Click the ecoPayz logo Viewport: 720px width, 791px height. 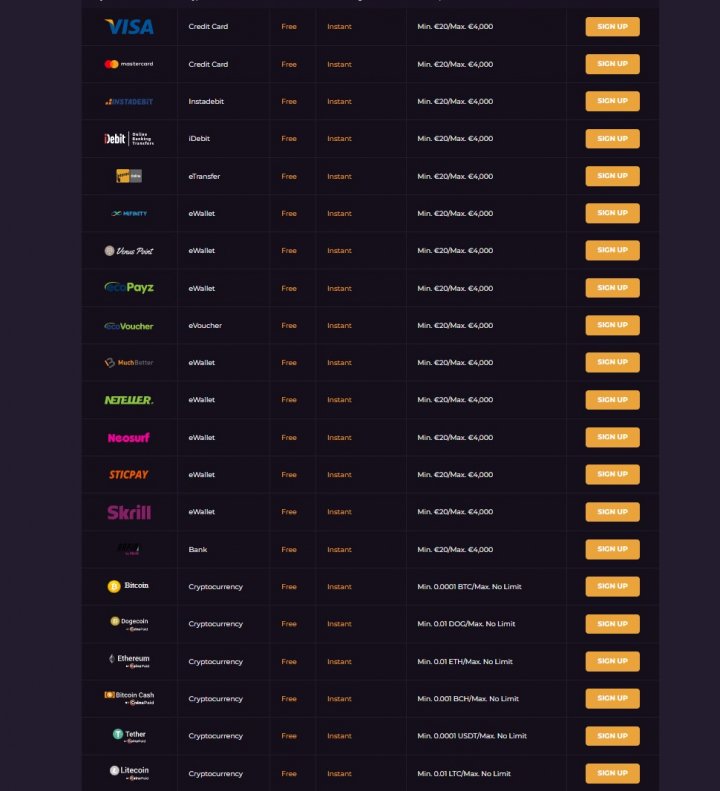tap(129, 288)
